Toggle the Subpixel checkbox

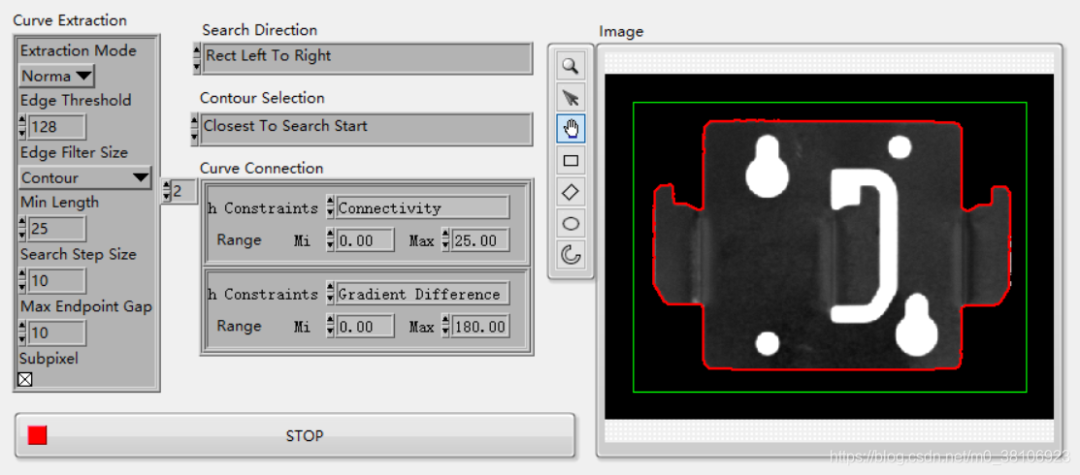(25, 379)
